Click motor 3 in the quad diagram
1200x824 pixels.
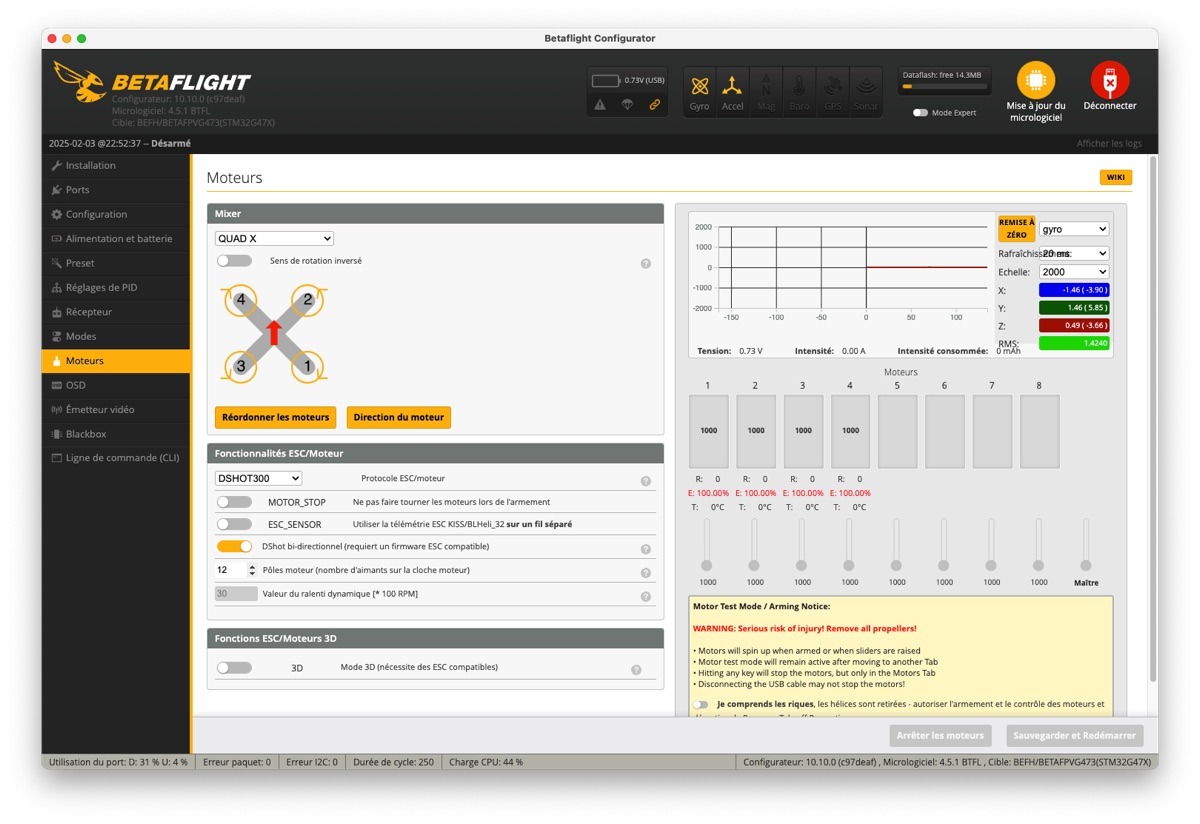coord(240,366)
